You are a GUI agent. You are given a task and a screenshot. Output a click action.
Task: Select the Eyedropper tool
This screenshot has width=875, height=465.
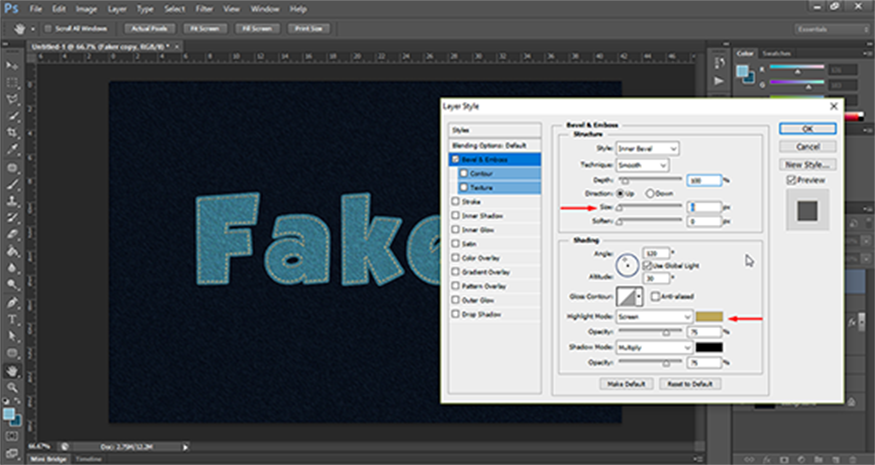point(12,150)
